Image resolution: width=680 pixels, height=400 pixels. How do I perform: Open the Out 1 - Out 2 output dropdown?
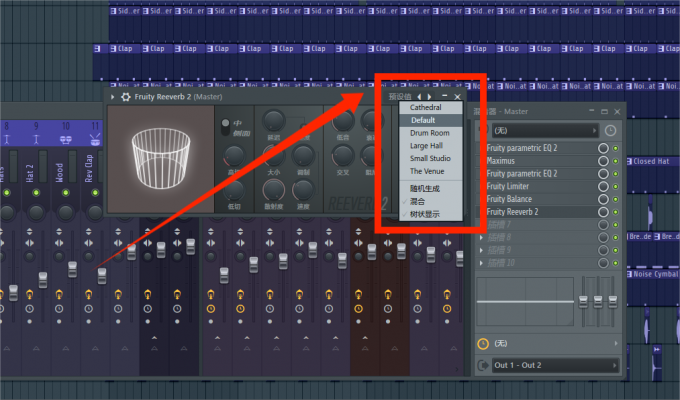point(555,365)
